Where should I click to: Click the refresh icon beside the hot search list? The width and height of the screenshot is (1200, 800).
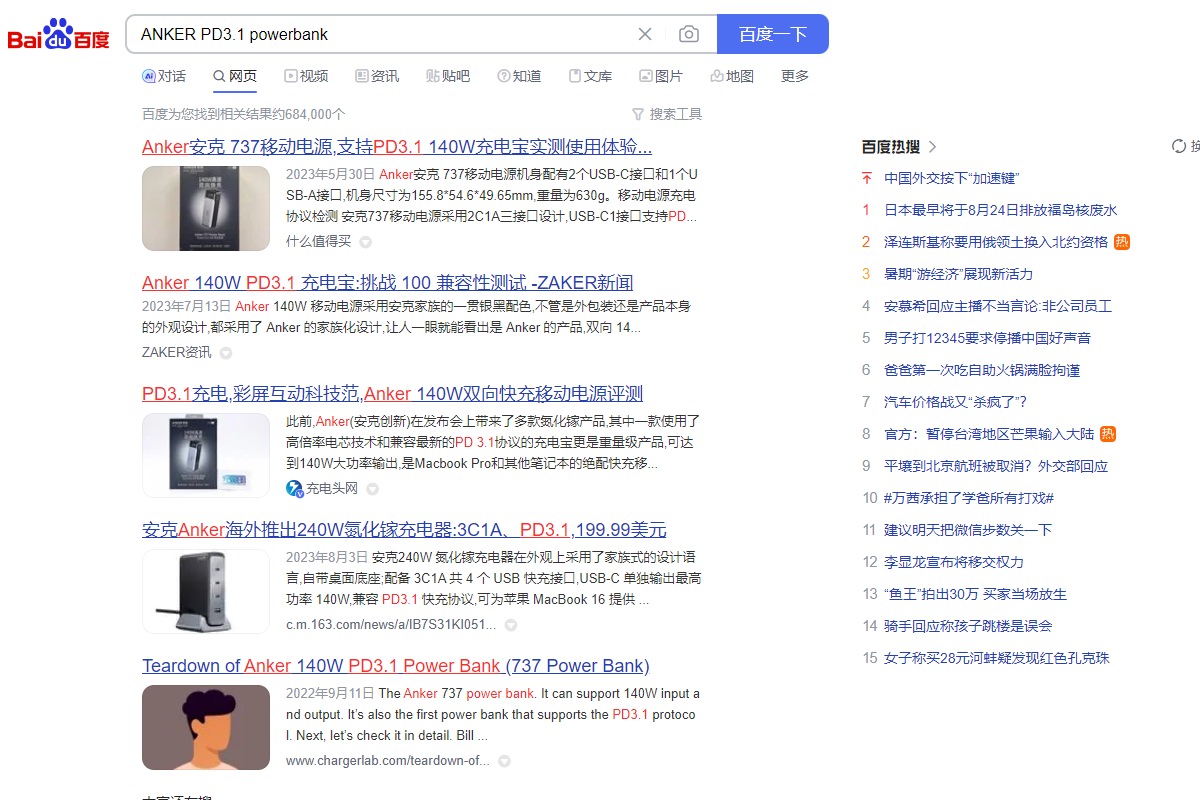click(1179, 146)
